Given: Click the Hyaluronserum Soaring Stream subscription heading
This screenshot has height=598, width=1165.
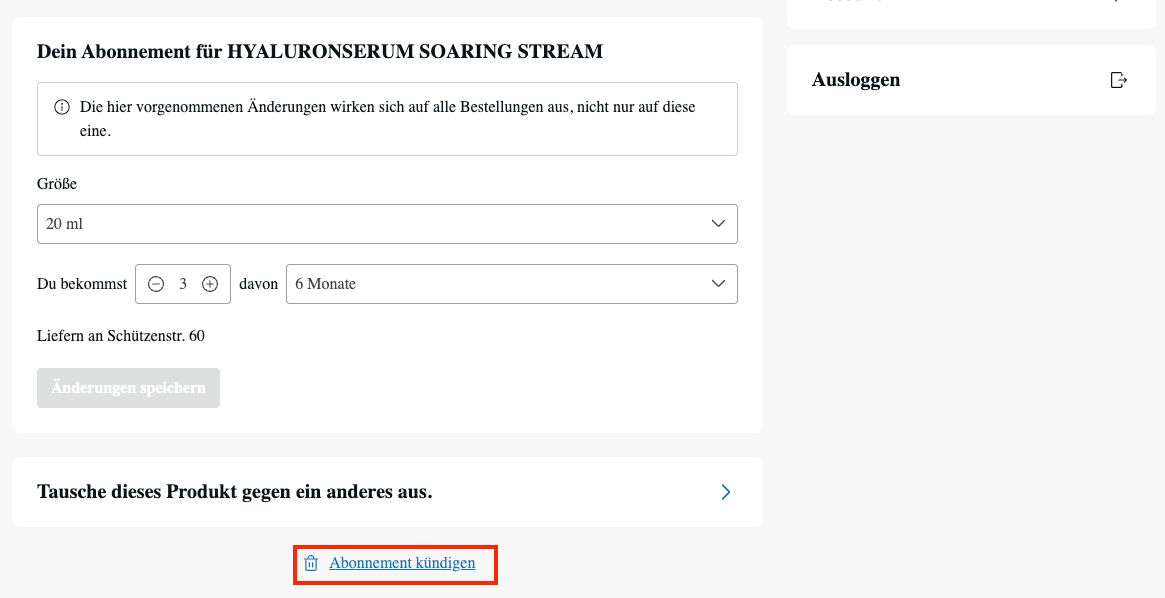Looking at the screenshot, I should pos(320,51).
